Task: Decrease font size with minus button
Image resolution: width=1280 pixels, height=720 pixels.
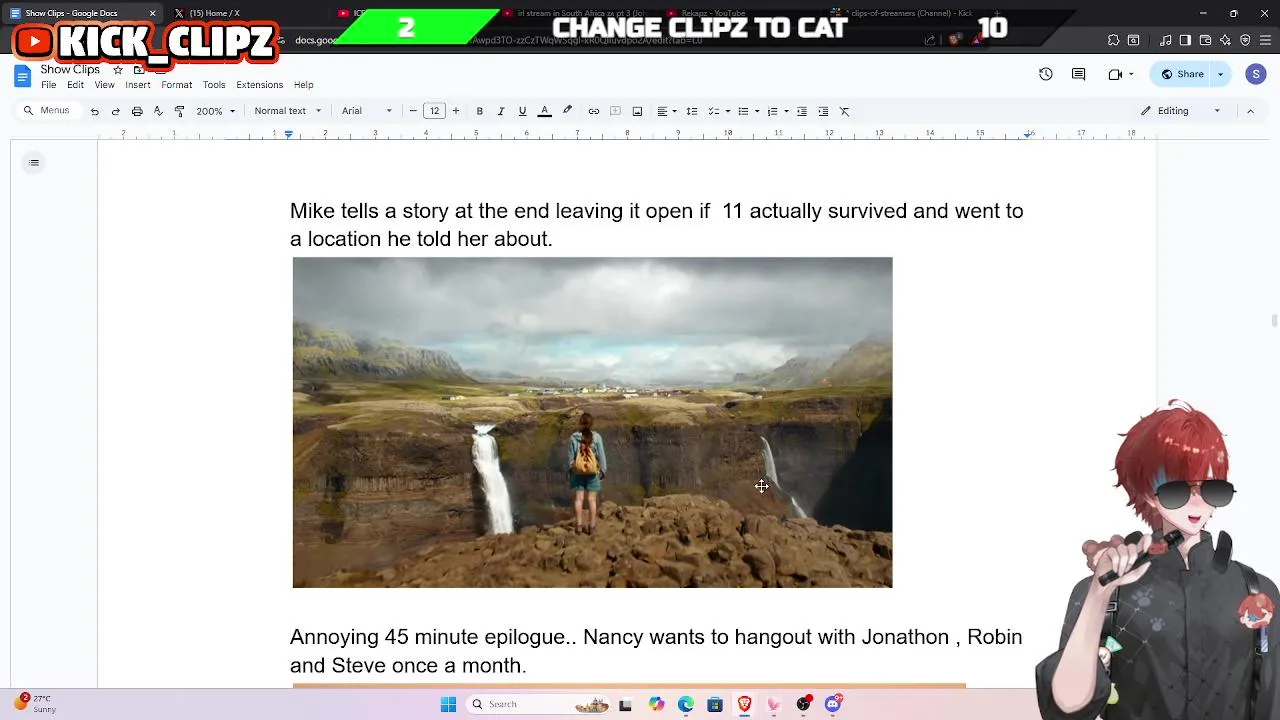Action: (413, 111)
